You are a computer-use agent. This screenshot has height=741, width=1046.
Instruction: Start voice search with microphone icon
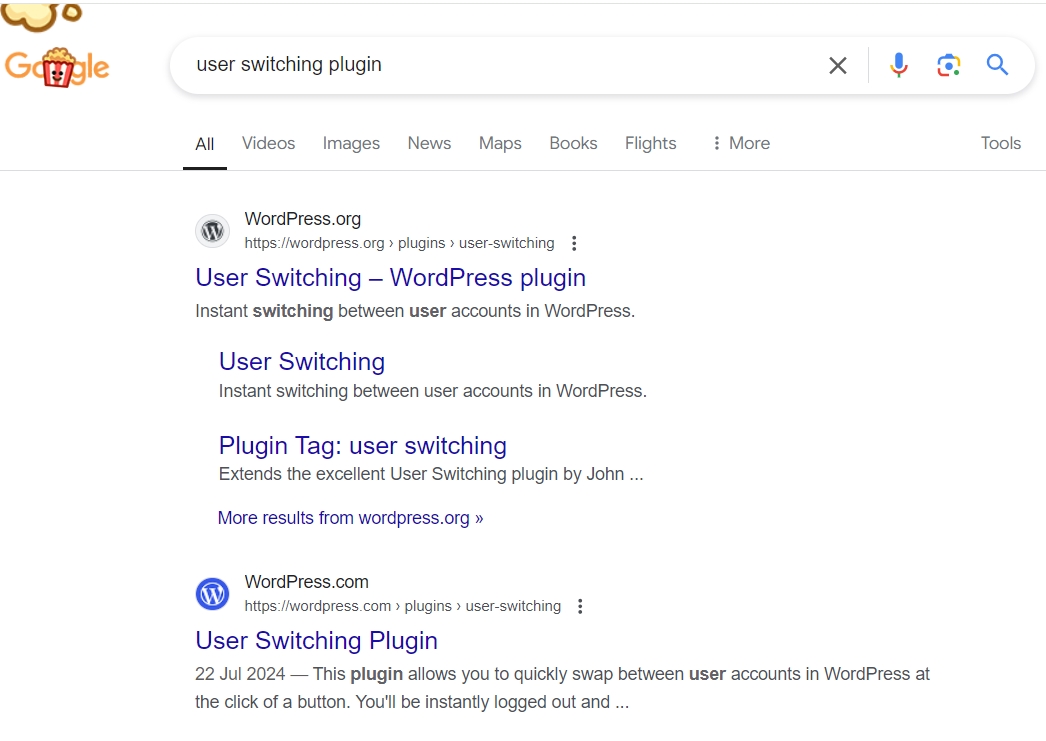click(x=899, y=66)
